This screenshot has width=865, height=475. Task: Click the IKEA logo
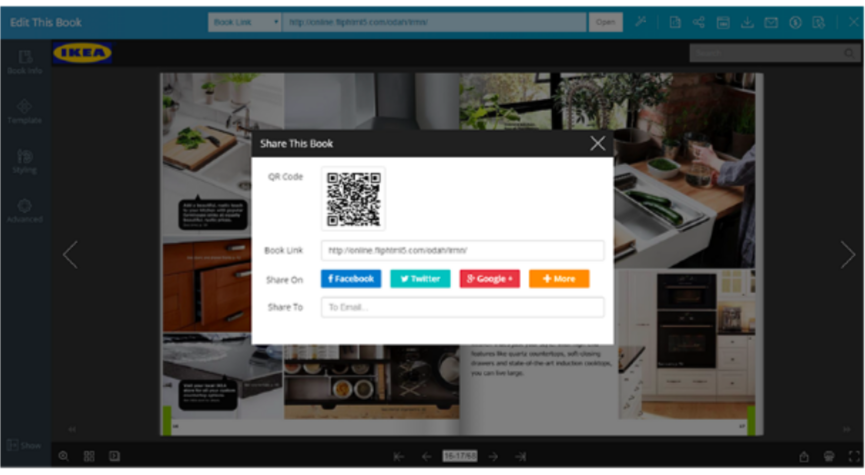[x=82, y=53]
